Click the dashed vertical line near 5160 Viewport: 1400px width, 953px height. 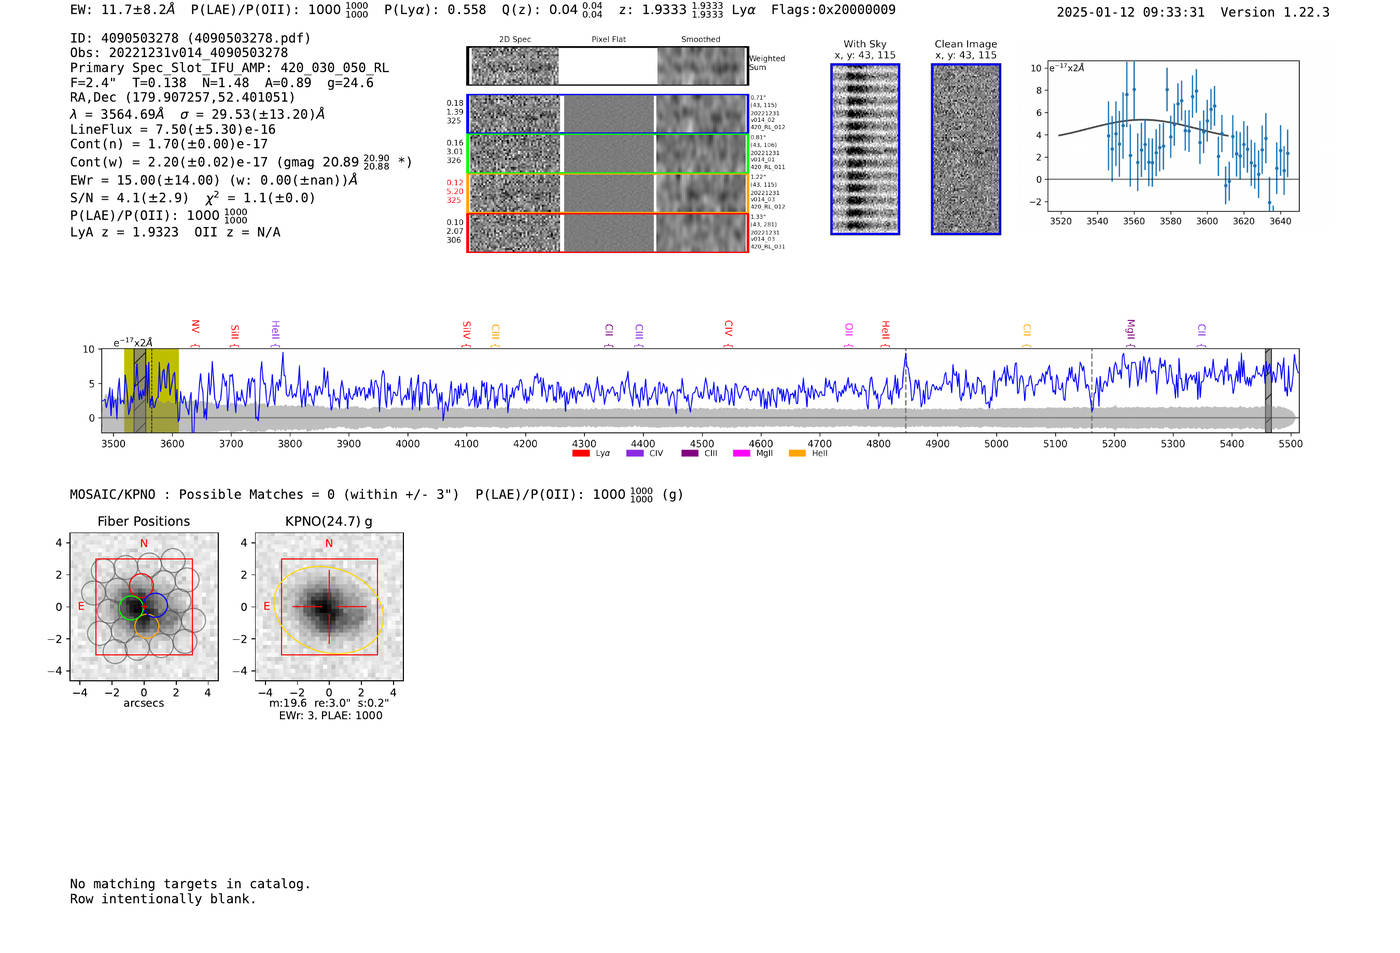coord(1092,390)
